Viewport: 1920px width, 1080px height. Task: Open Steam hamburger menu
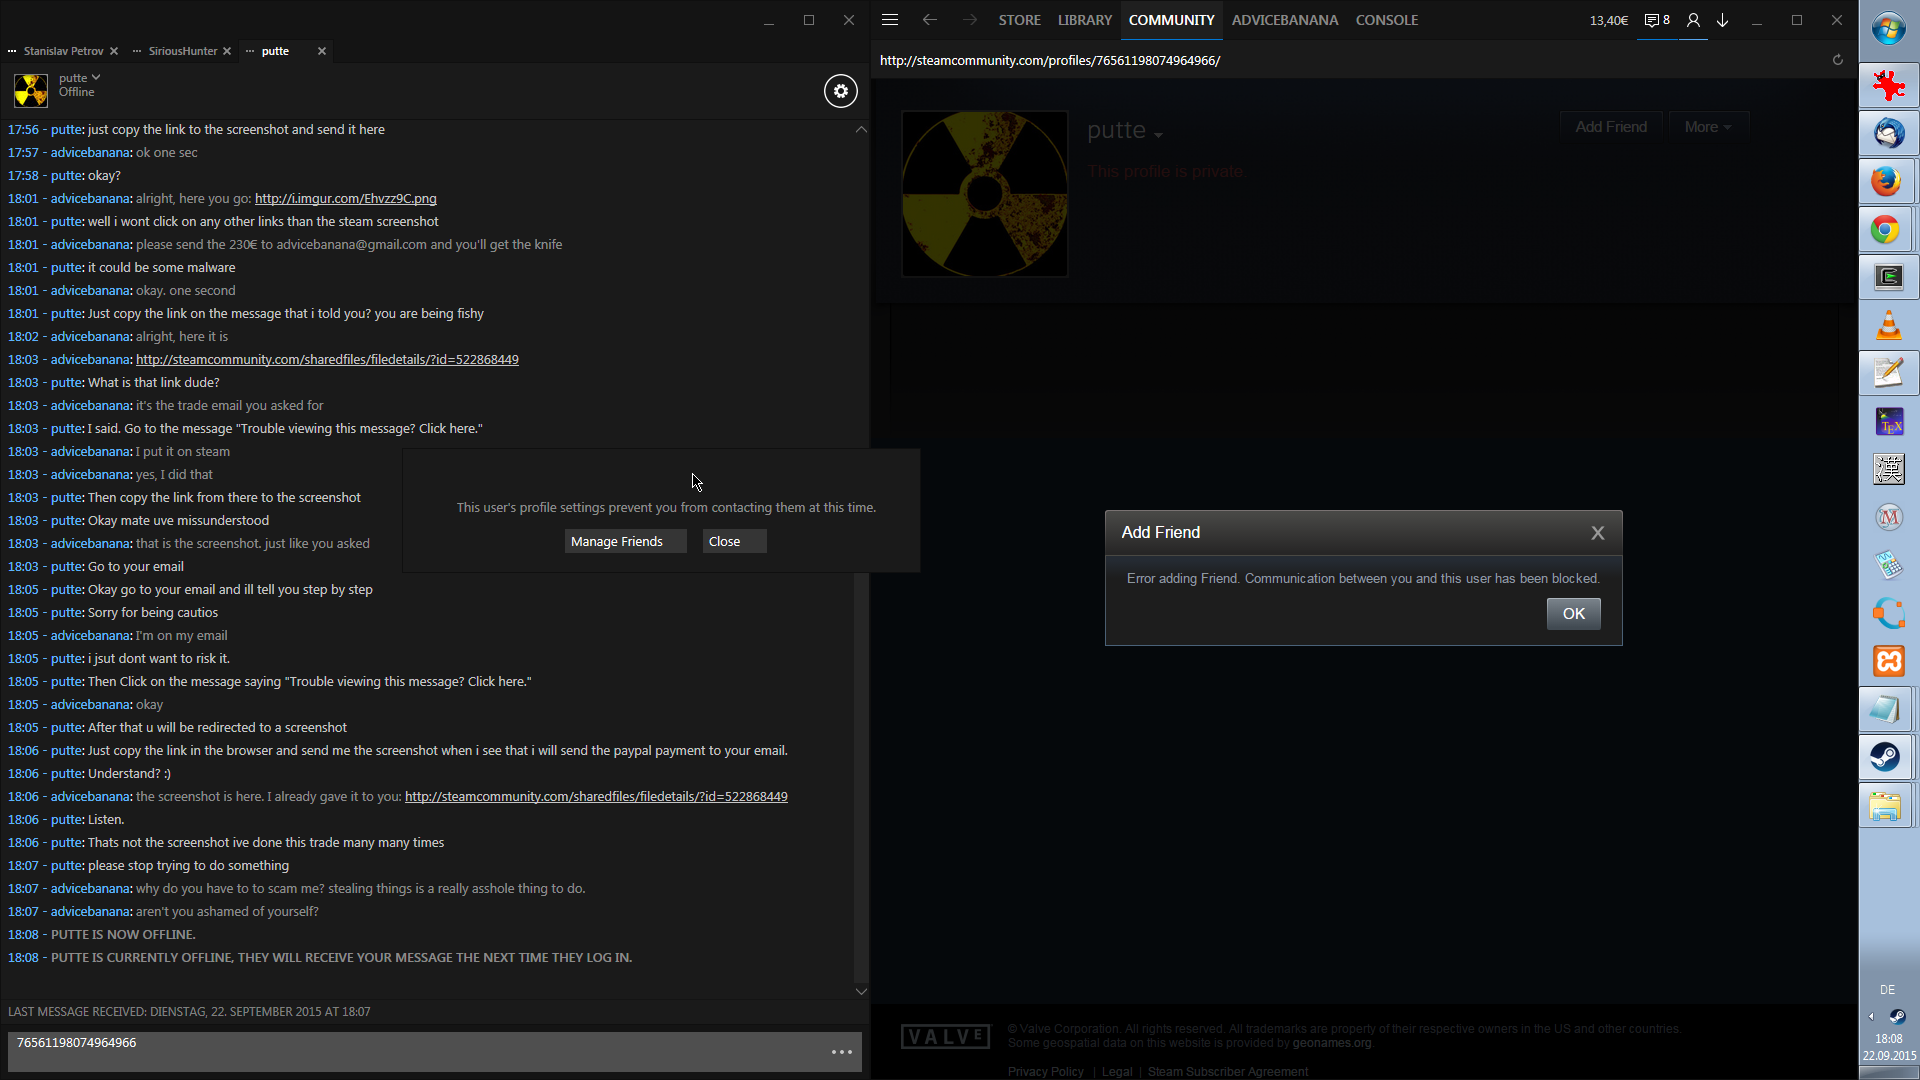pyautogui.click(x=890, y=20)
